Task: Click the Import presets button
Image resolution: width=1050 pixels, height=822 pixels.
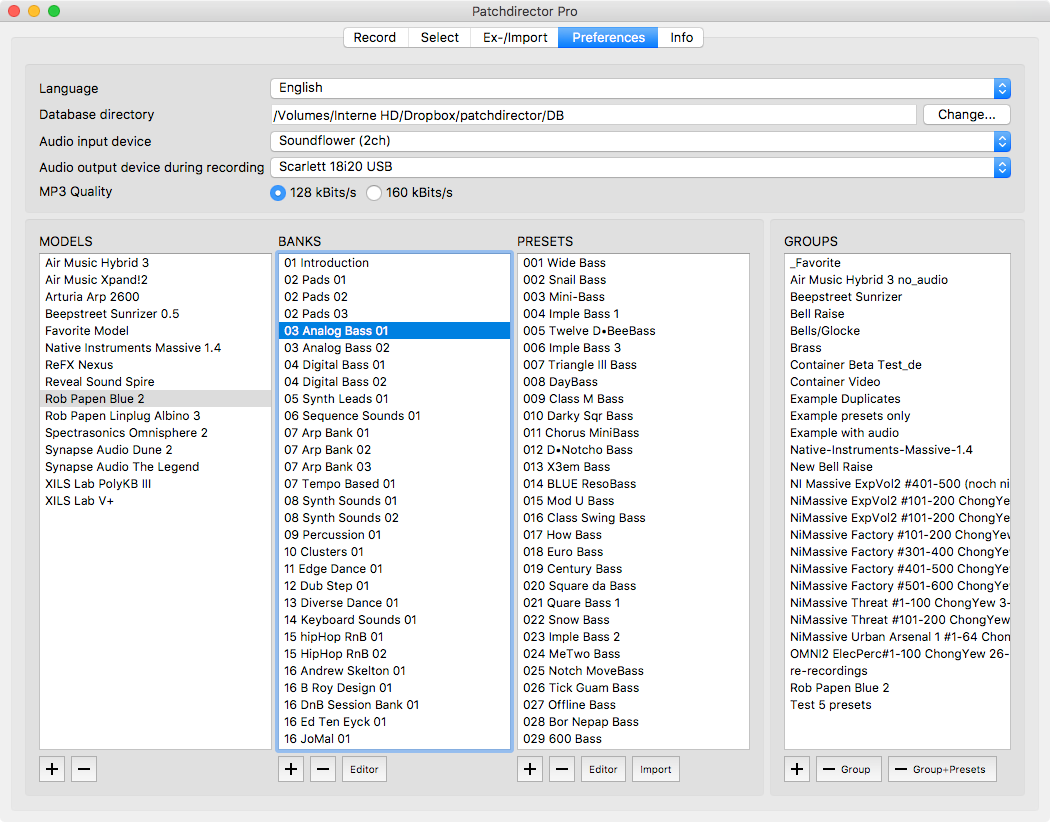Action: tap(656, 769)
